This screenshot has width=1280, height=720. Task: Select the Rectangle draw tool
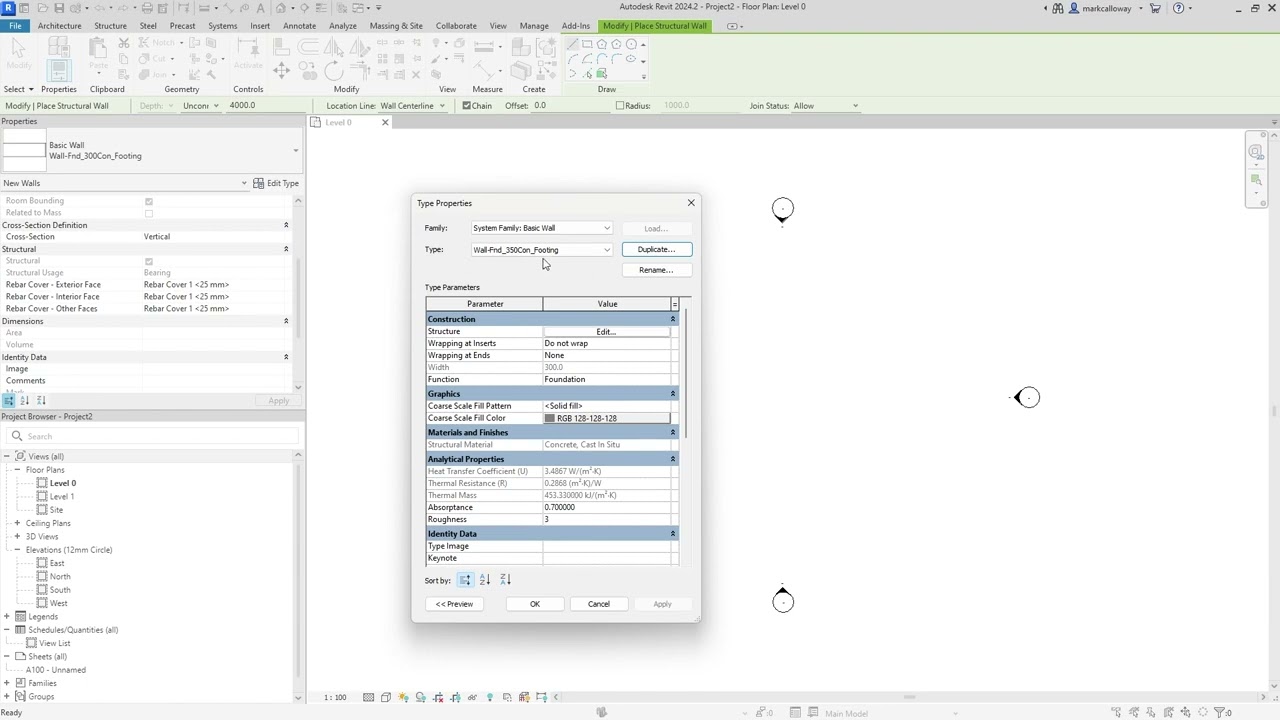(x=587, y=45)
